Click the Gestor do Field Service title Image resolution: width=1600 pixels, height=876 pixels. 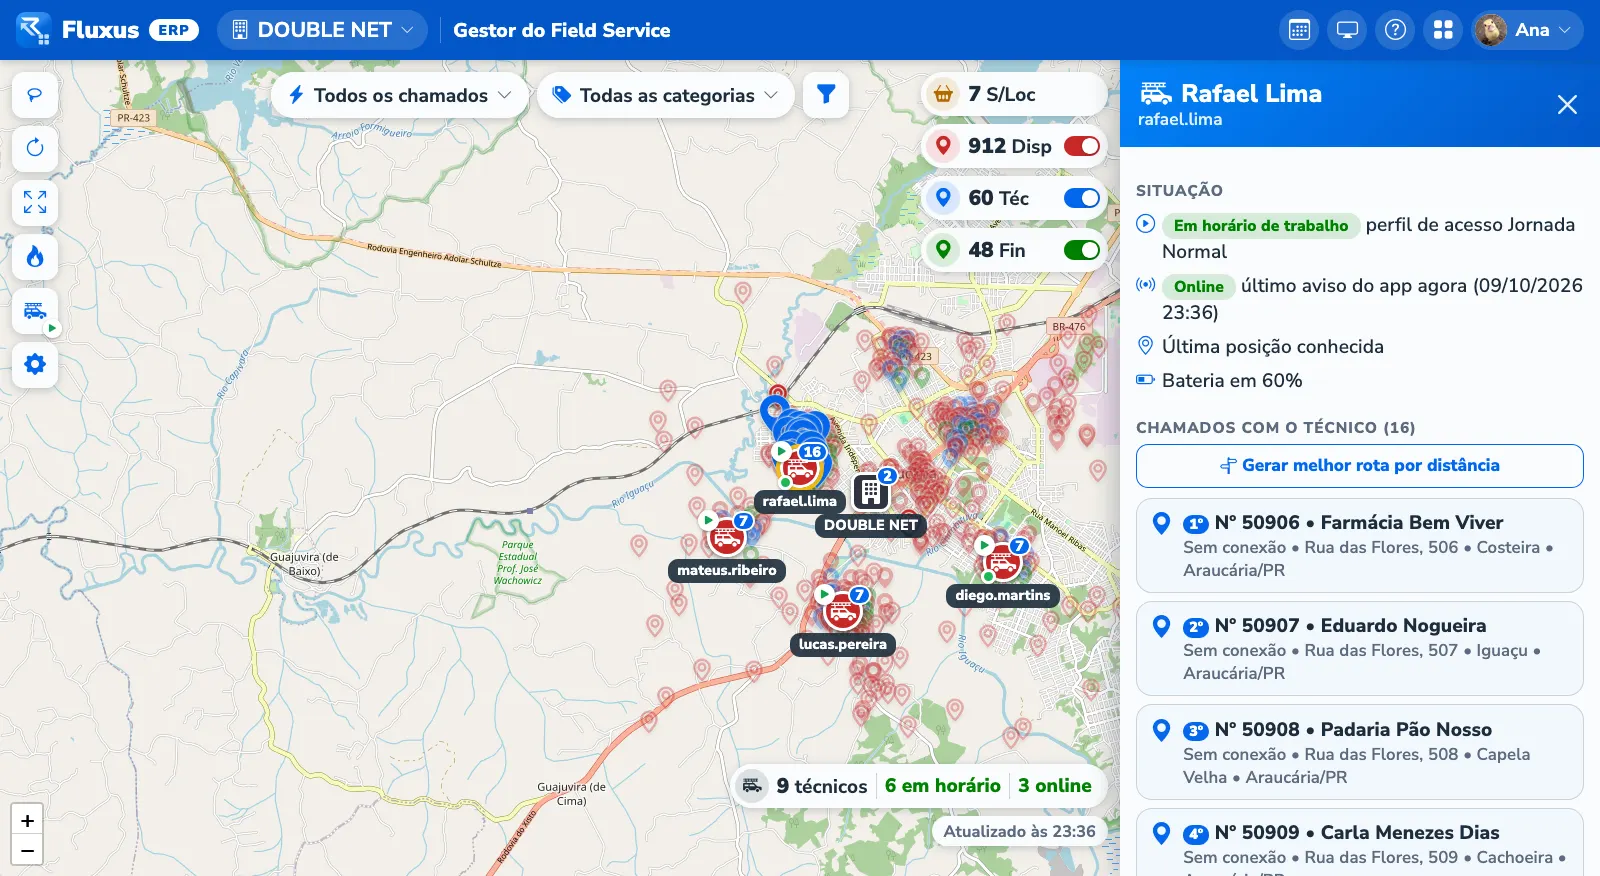pyautogui.click(x=562, y=30)
